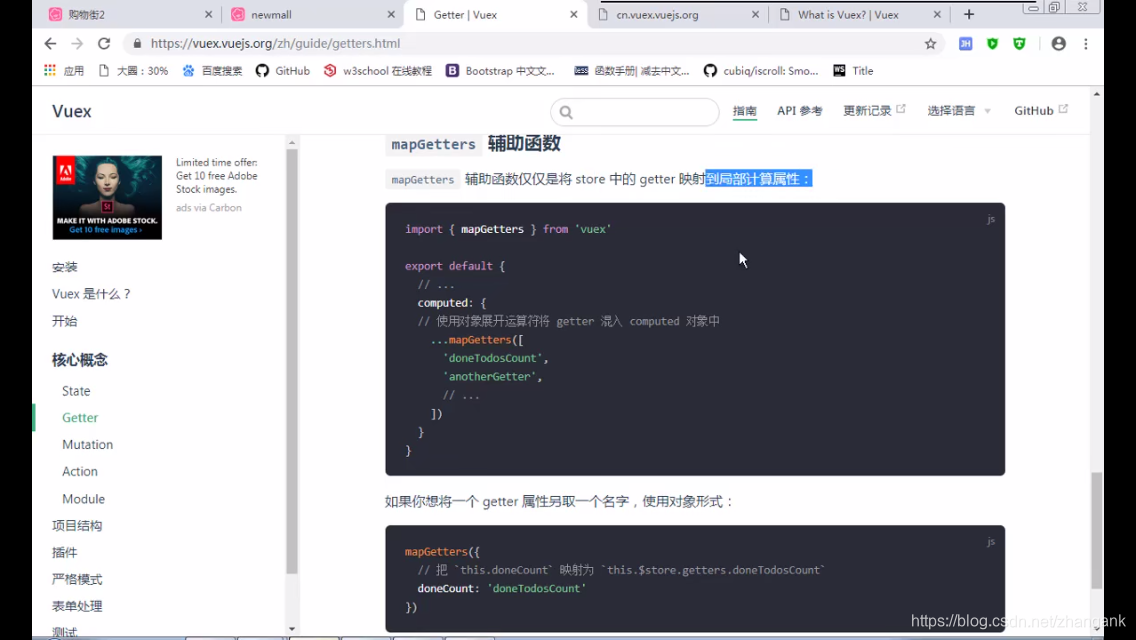Image resolution: width=1136 pixels, height=640 pixels.
Task: Close the newmall tab
Action: tap(391, 14)
